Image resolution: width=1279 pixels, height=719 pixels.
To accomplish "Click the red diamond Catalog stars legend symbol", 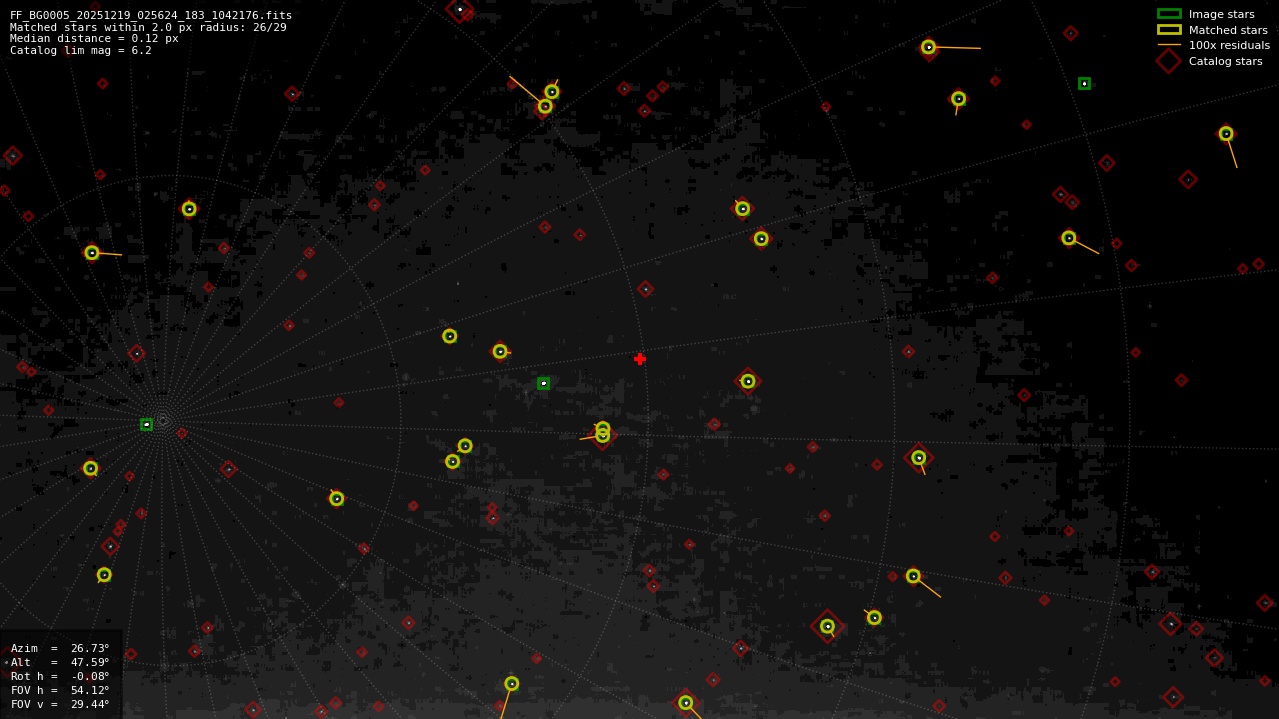I will [x=1168, y=61].
